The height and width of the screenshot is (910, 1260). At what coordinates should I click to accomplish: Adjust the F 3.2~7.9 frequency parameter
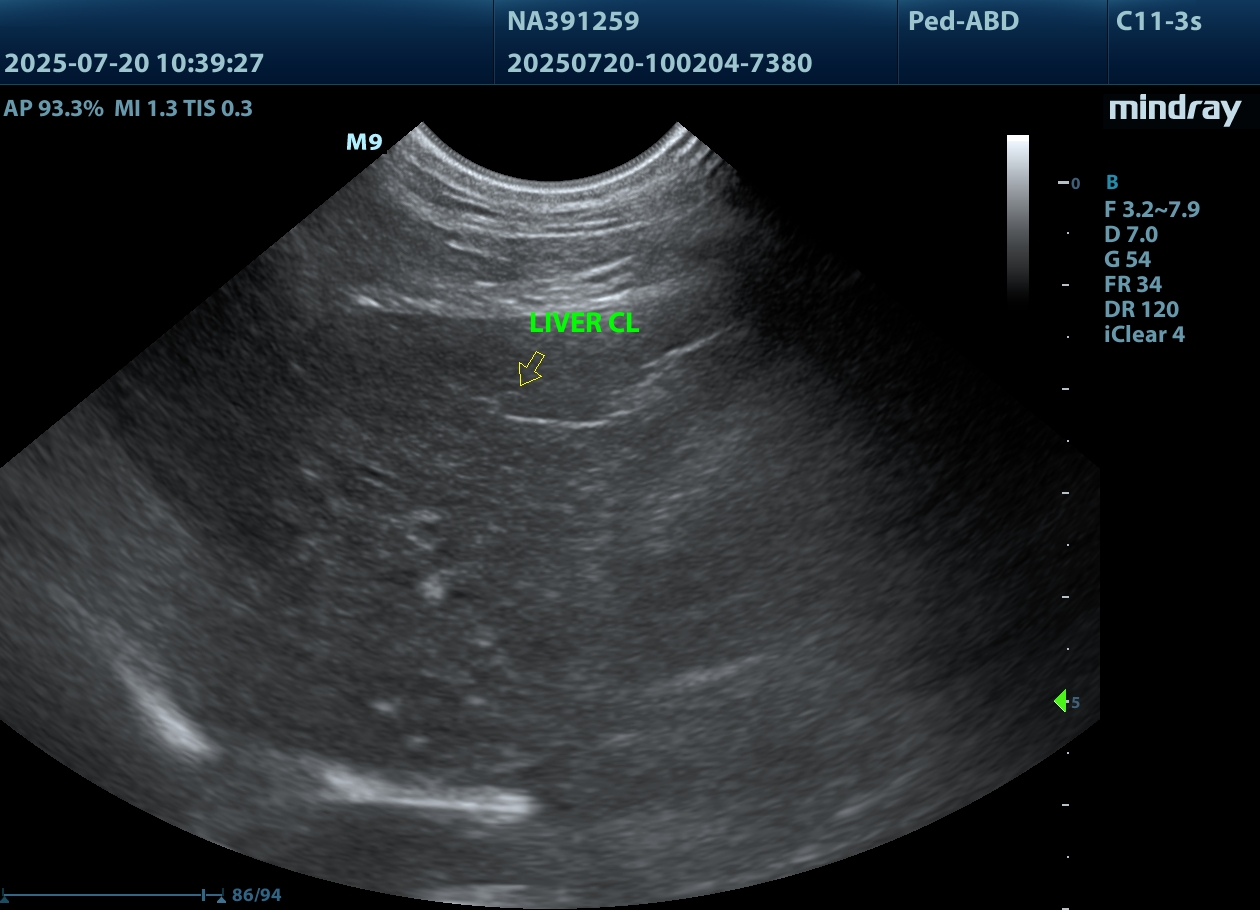[1151, 209]
